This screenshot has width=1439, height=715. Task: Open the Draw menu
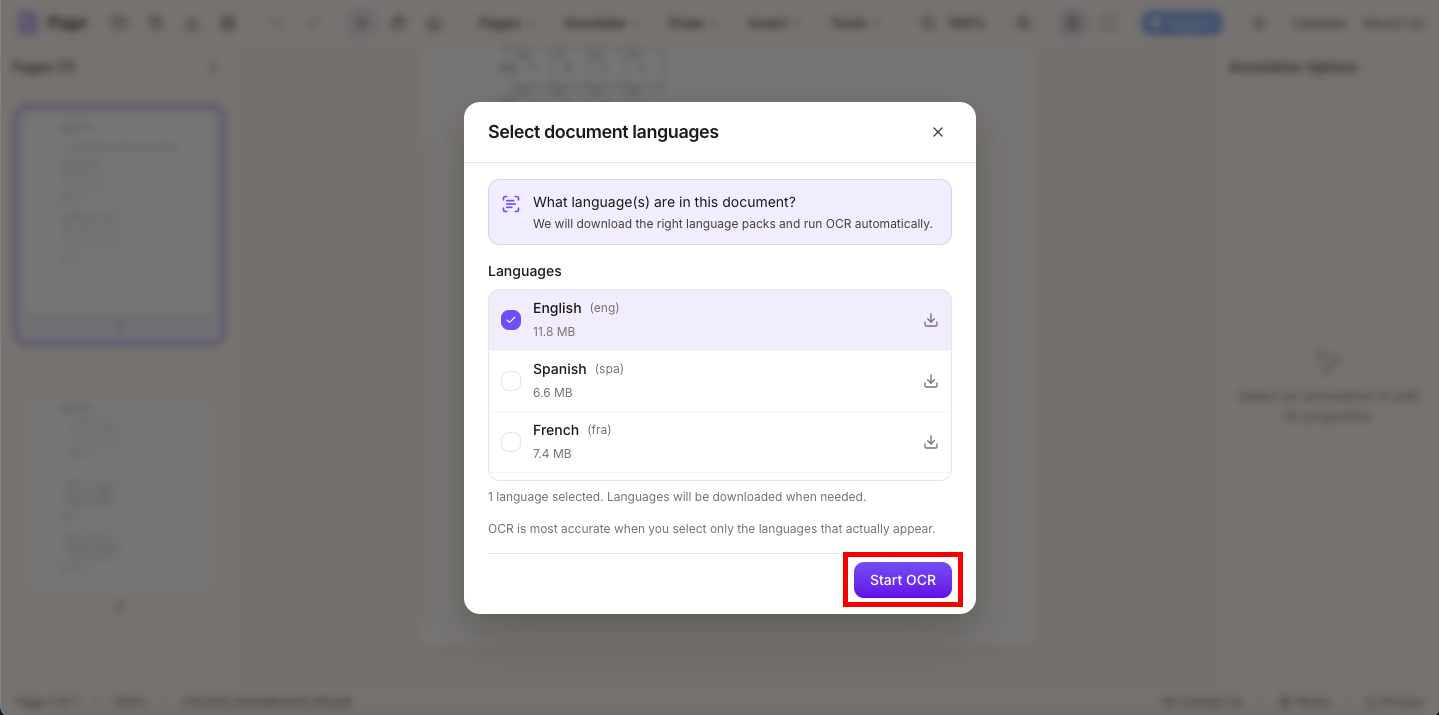pos(691,22)
